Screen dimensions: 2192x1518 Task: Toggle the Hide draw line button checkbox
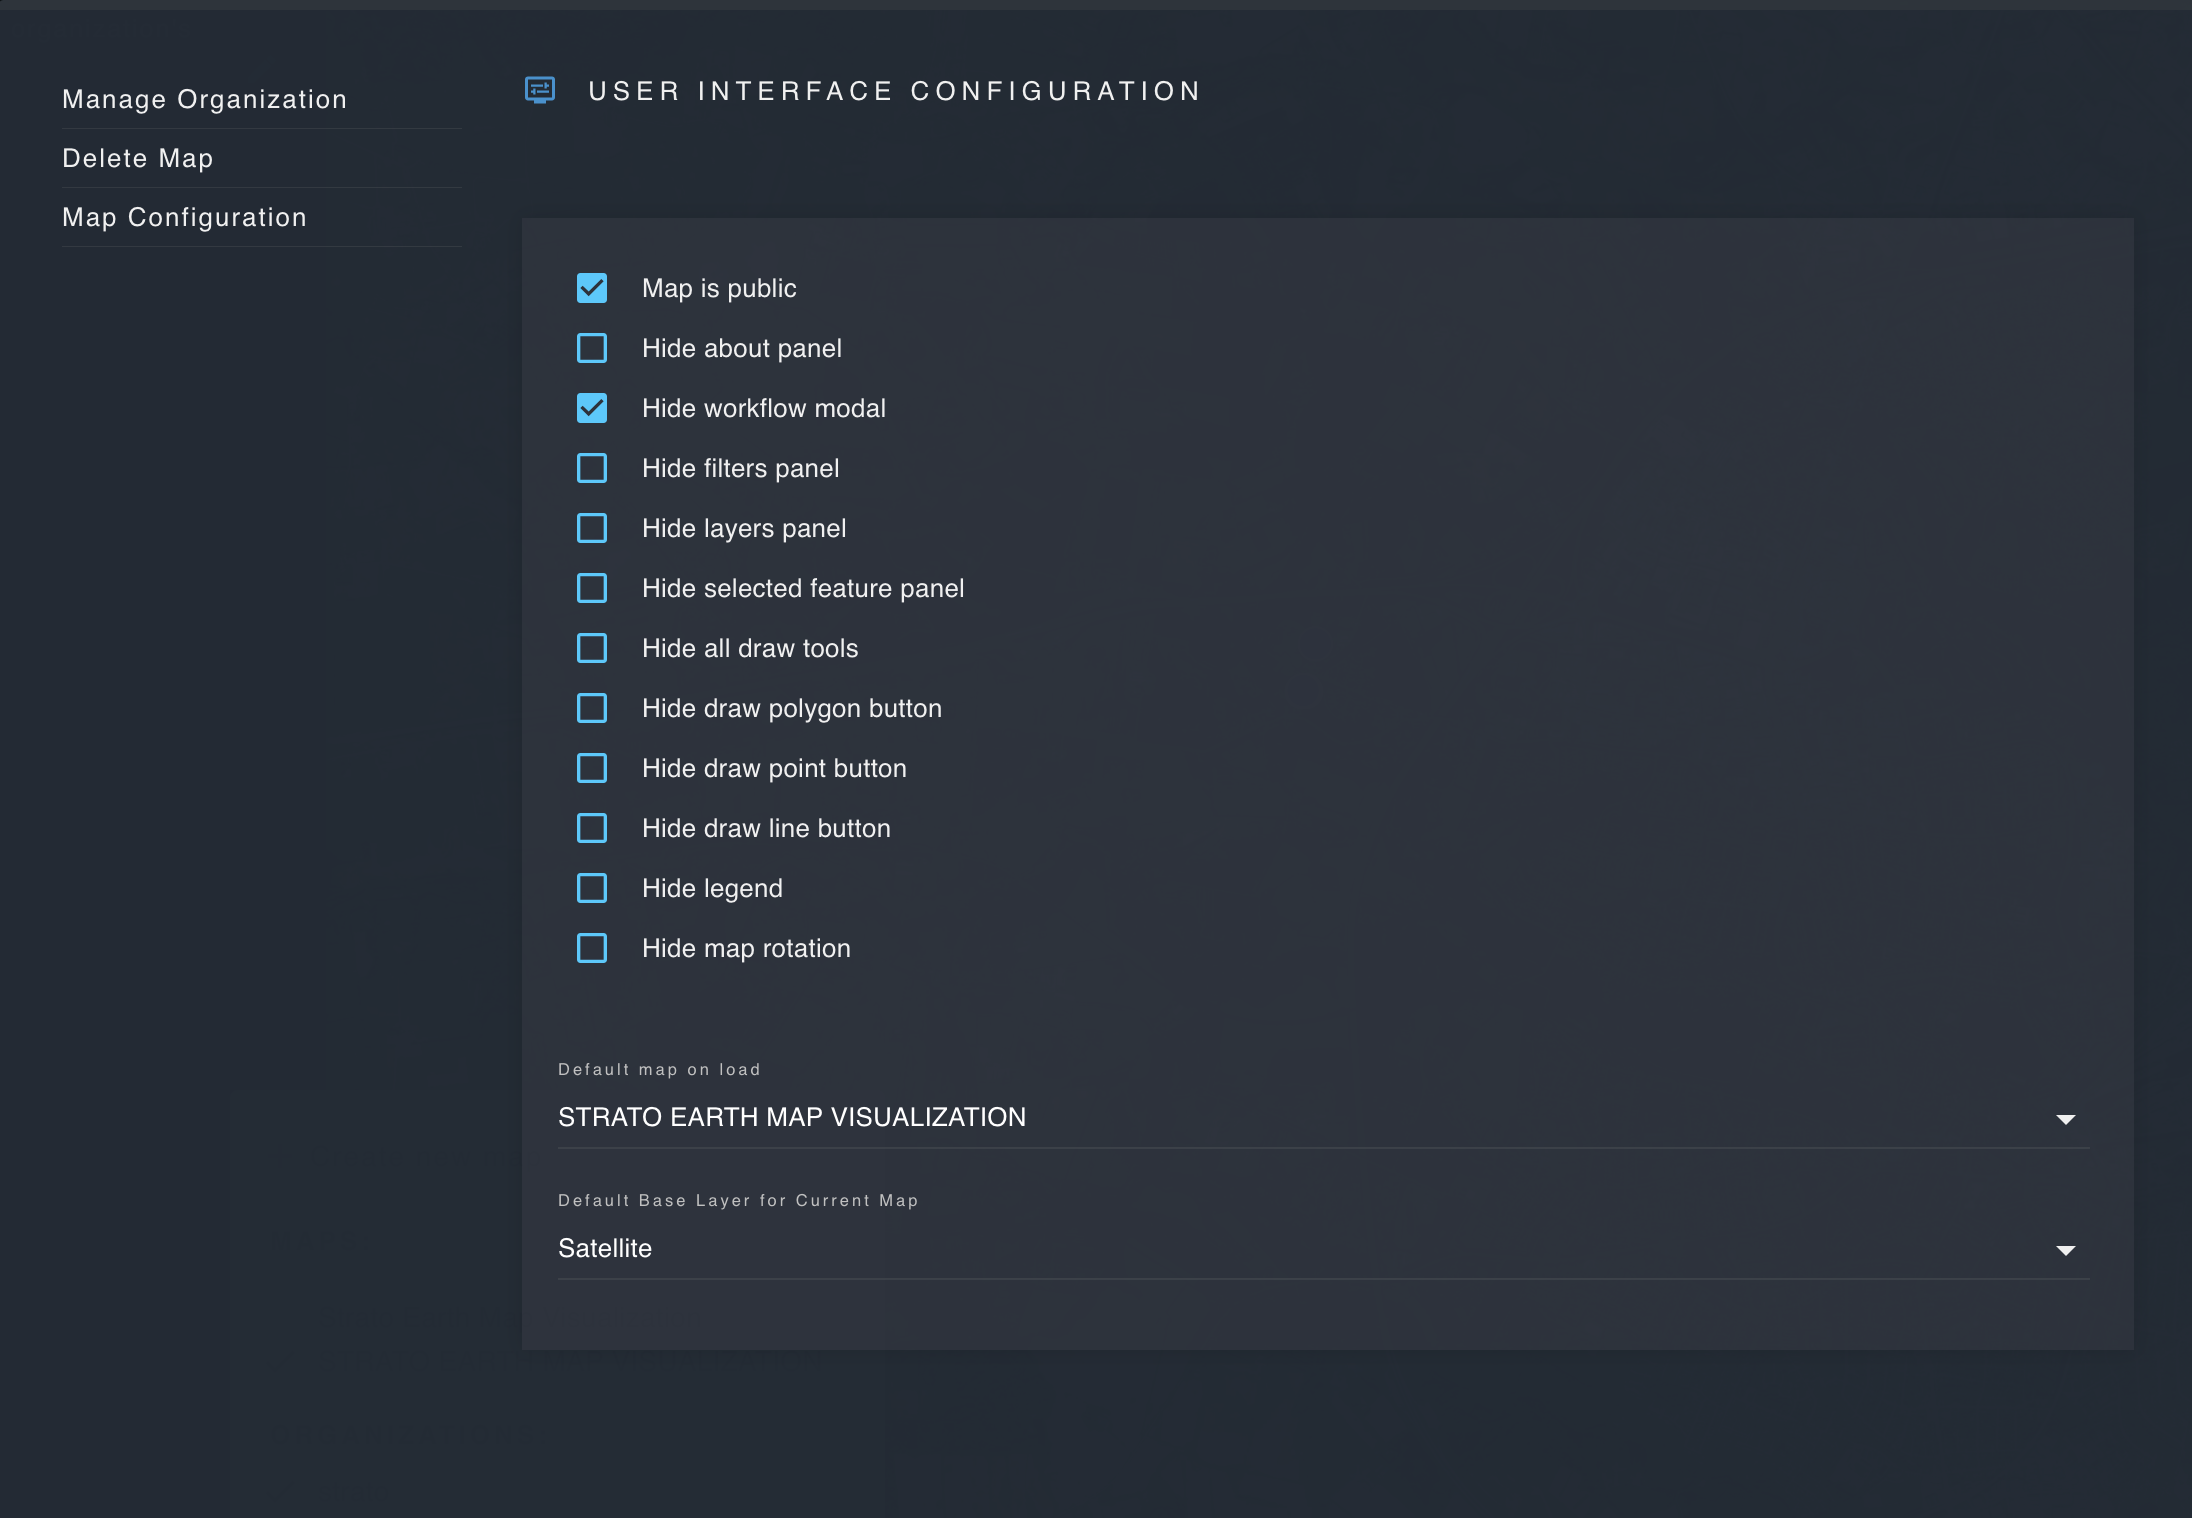[592, 828]
